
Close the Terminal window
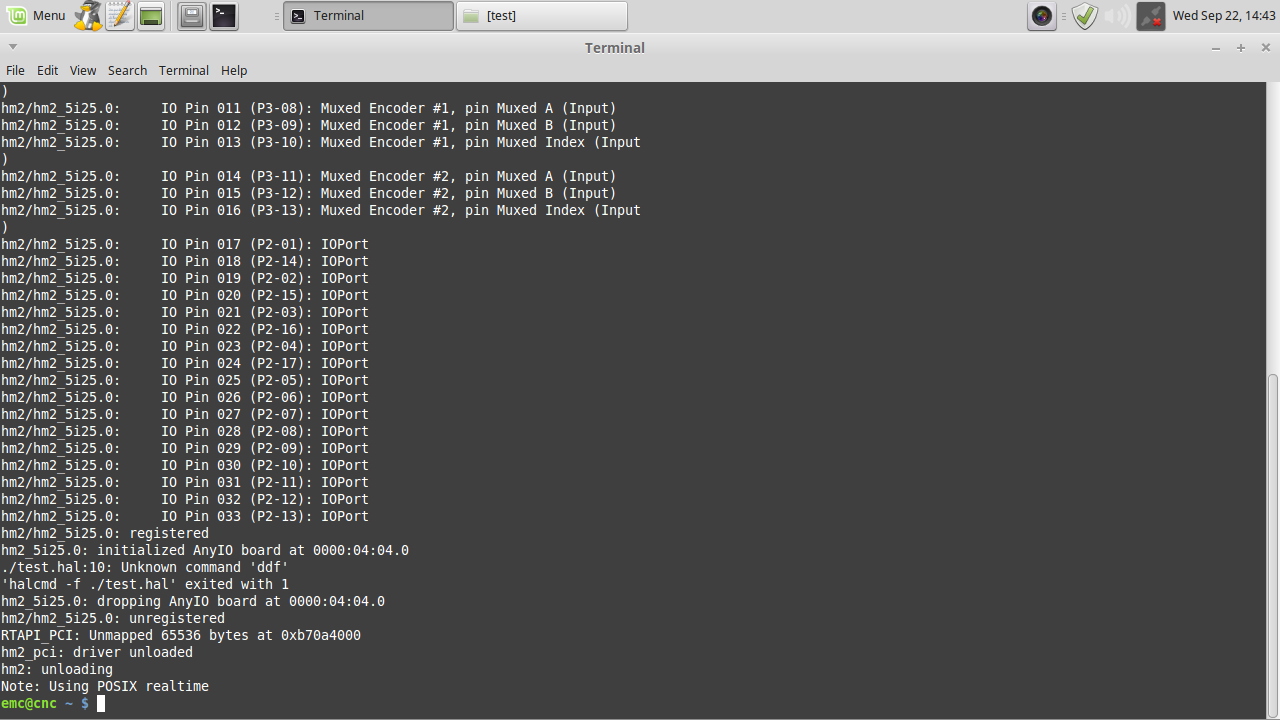click(x=1265, y=47)
